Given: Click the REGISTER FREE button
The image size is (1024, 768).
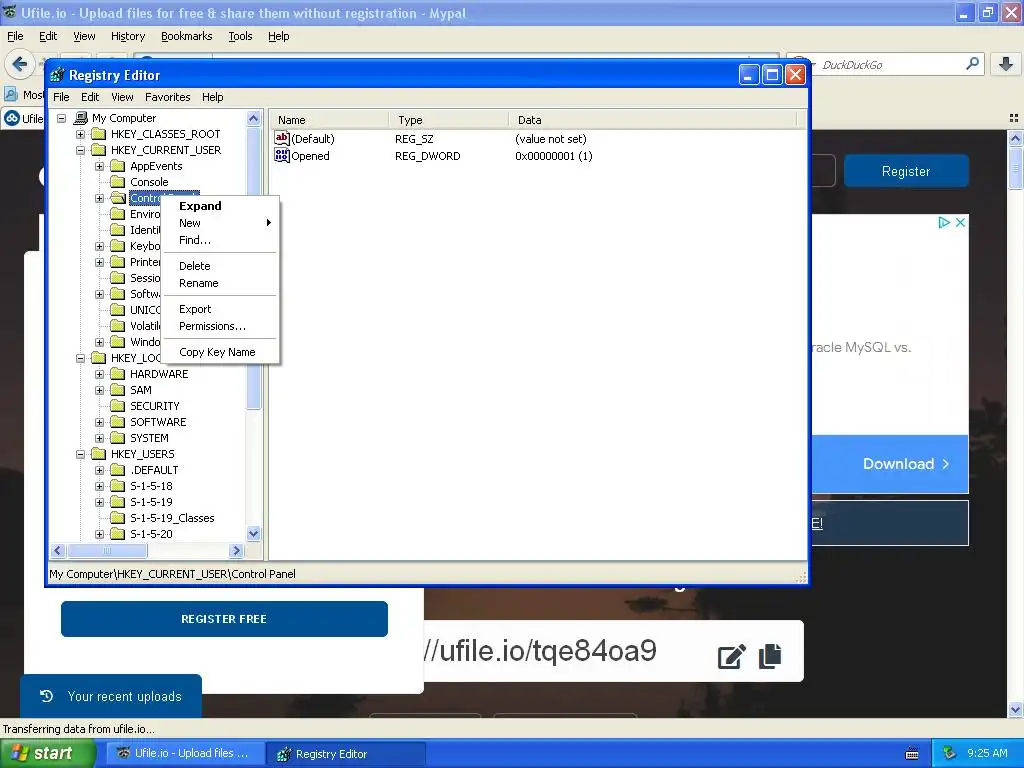Looking at the screenshot, I should coord(224,618).
